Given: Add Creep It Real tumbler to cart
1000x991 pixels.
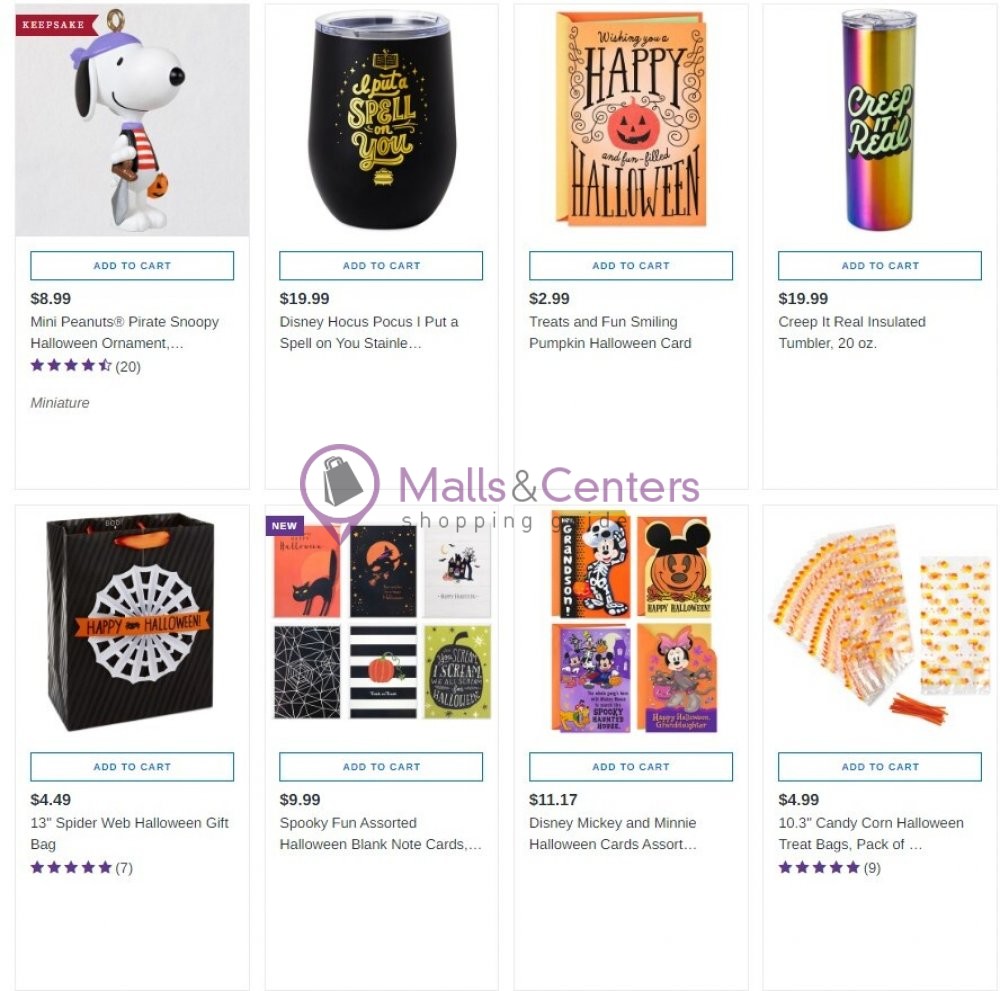Looking at the screenshot, I should (880, 265).
